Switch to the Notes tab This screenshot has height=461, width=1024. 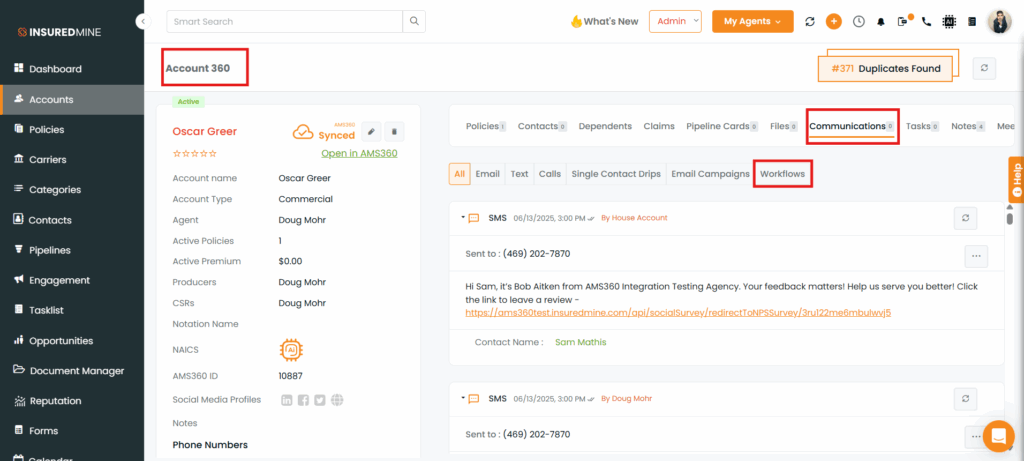point(968,126)
